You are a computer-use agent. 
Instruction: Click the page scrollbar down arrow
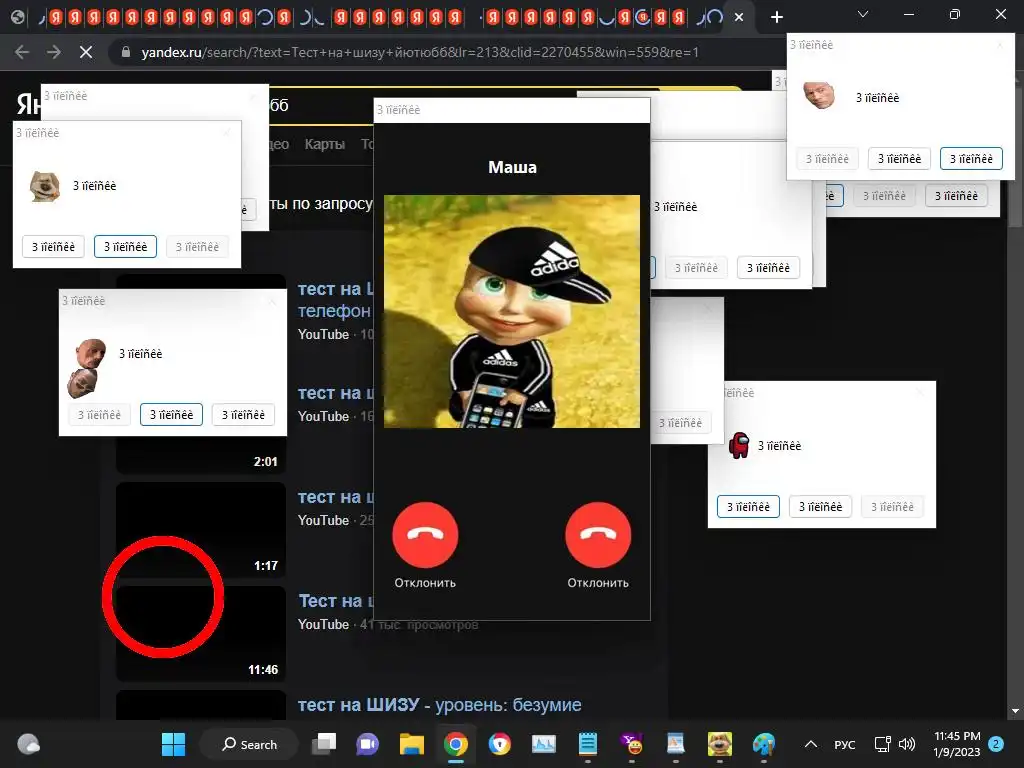1015,711
